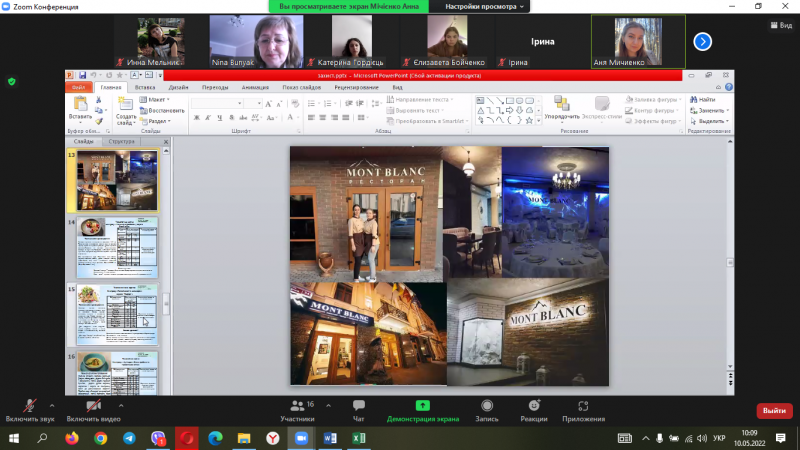The height and width of the screenshot is (450, 800).
Task: Open the font name combo box
Action: click(217, 104)
